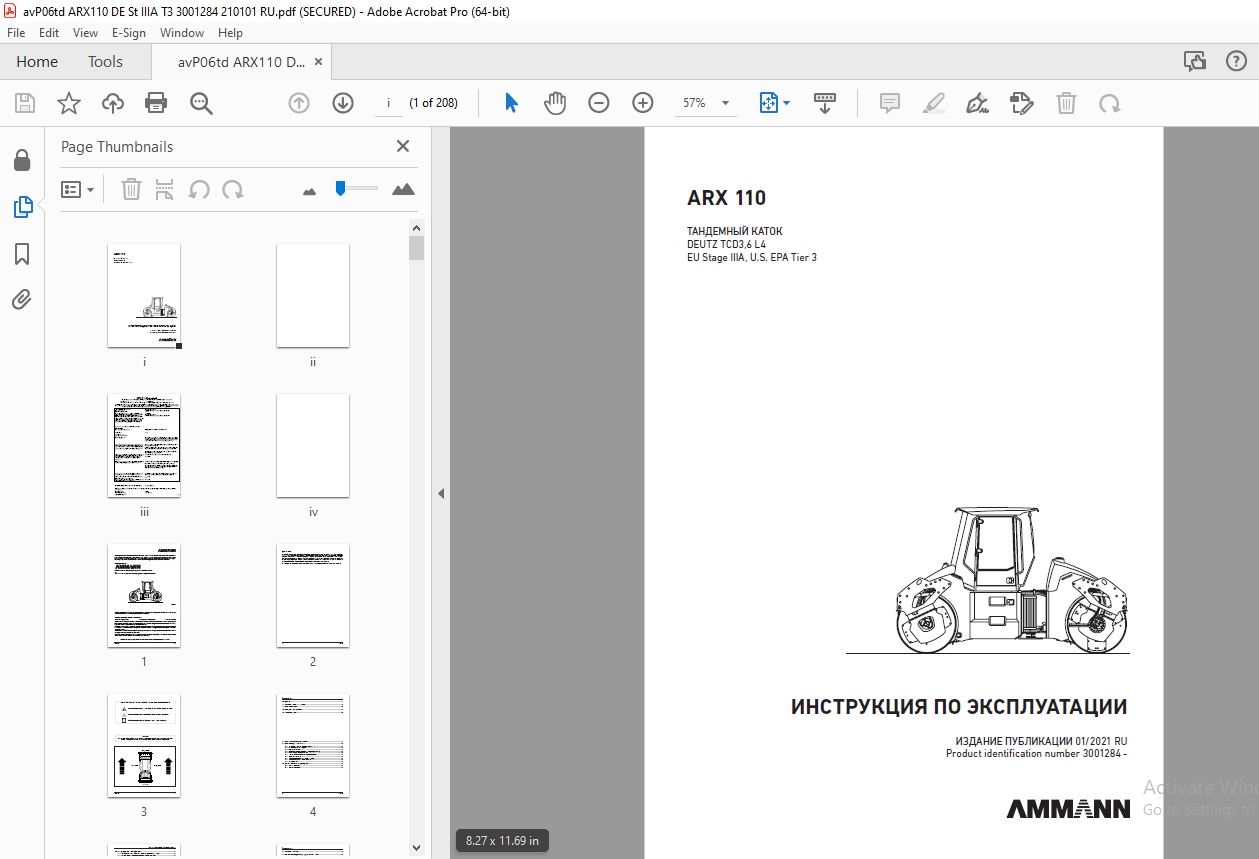
Task: Click the scrolling mode toolbar icon
Action: [825, 103]
